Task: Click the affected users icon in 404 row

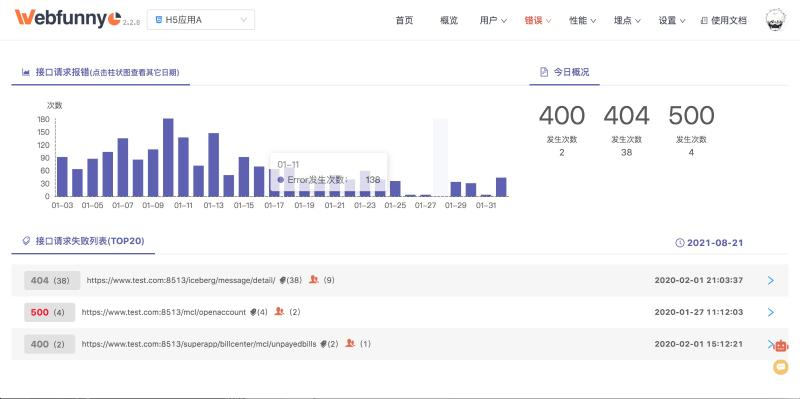Action: [x=314, y=280]
